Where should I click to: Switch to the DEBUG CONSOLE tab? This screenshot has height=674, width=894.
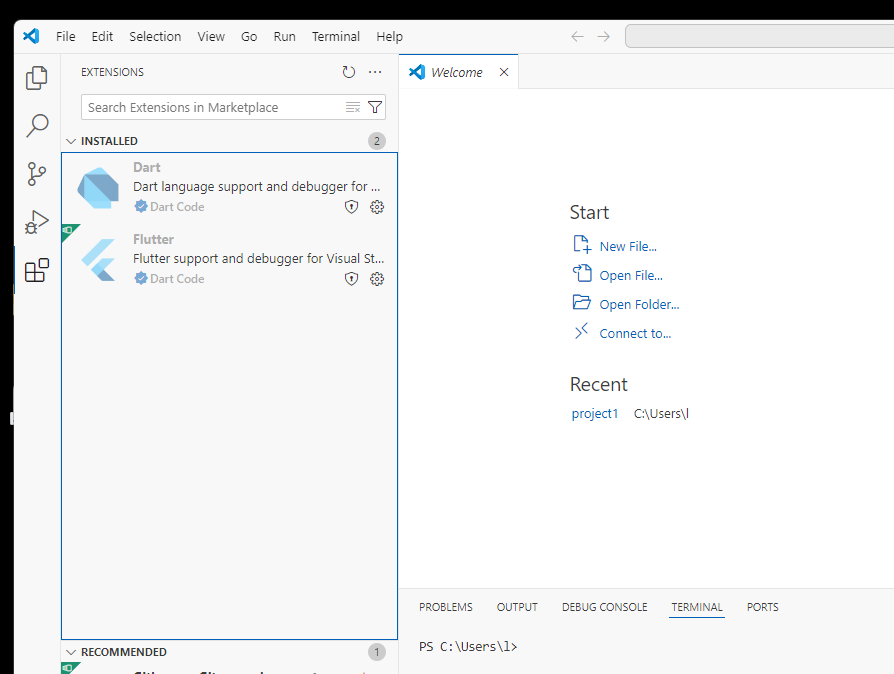[x=604, y=607]
